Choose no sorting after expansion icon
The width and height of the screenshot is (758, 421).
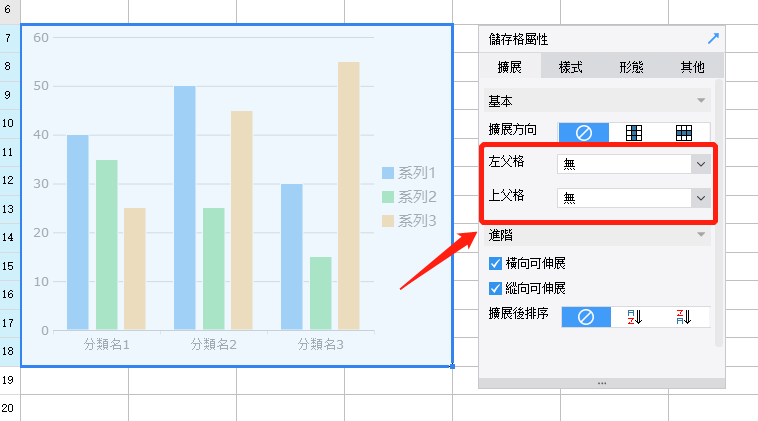[586, 317]
